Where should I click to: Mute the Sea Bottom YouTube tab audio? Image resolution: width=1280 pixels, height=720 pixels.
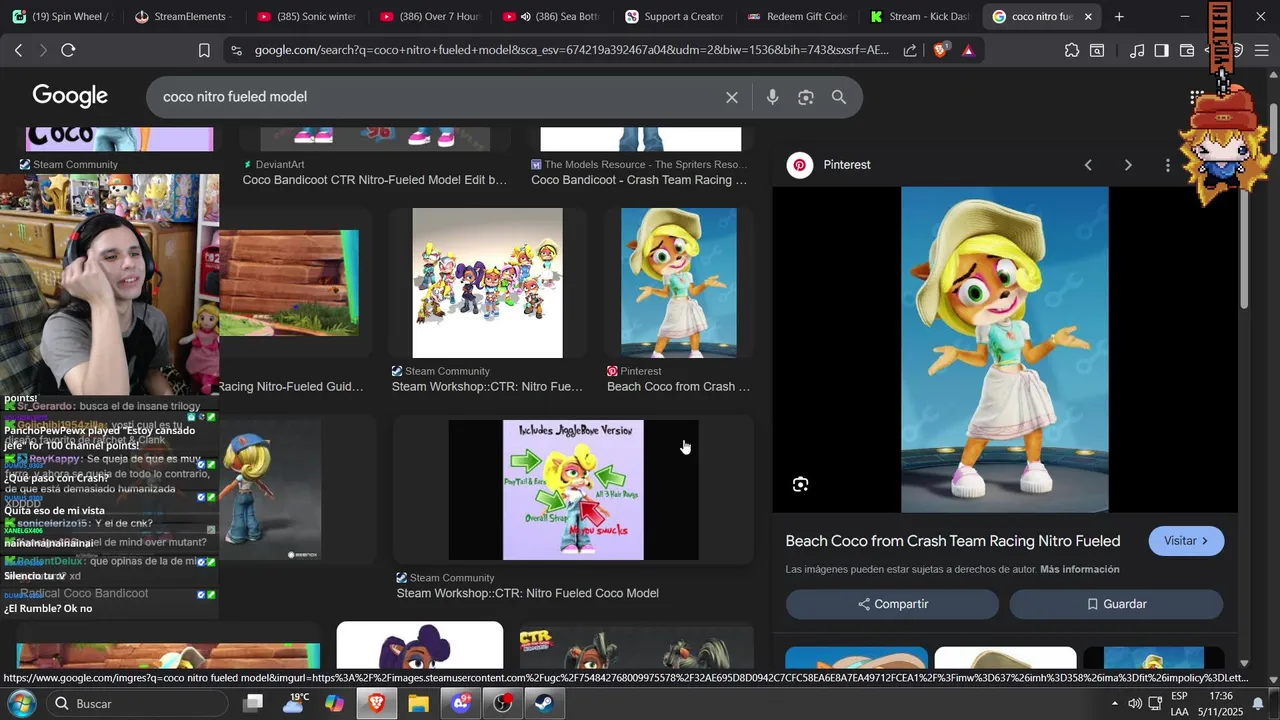tap(525, 16)
